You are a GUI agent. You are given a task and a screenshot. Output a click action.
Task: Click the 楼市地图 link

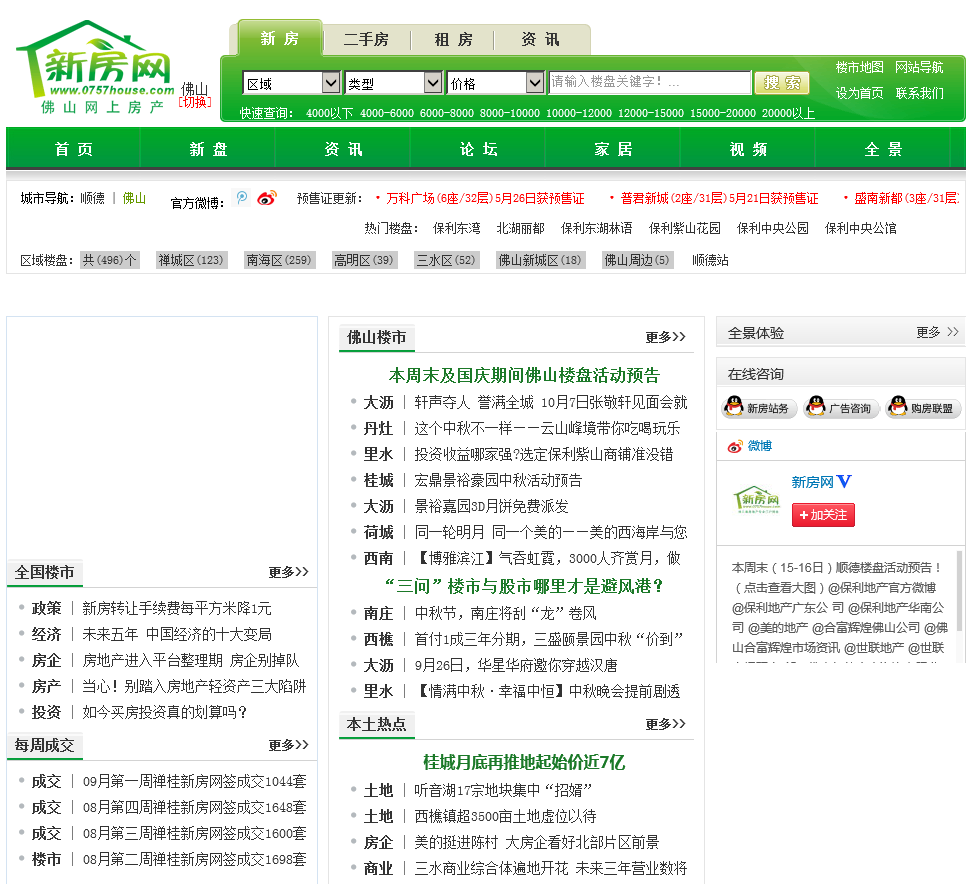tap(859, 67)
